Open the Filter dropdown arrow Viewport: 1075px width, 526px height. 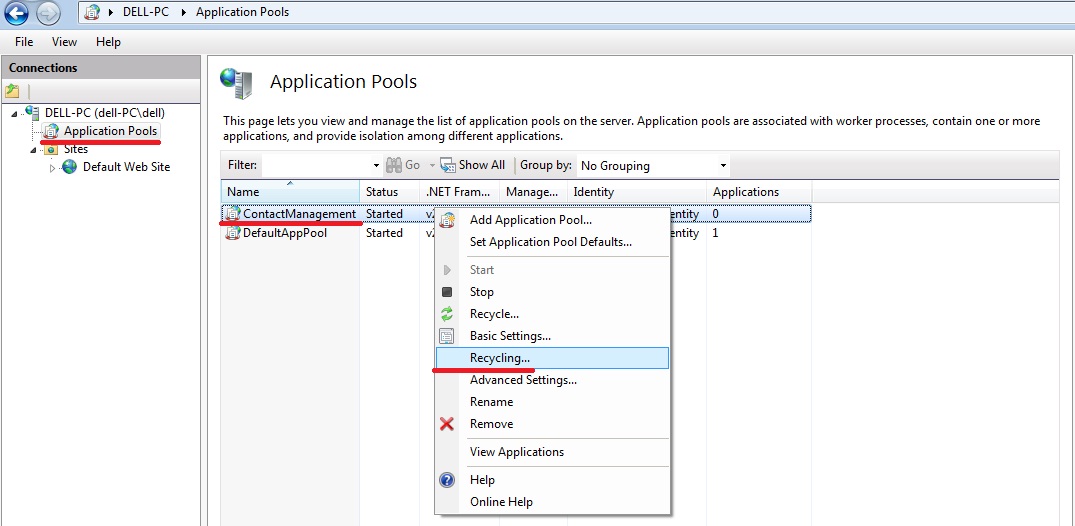[x=376, y=166]
